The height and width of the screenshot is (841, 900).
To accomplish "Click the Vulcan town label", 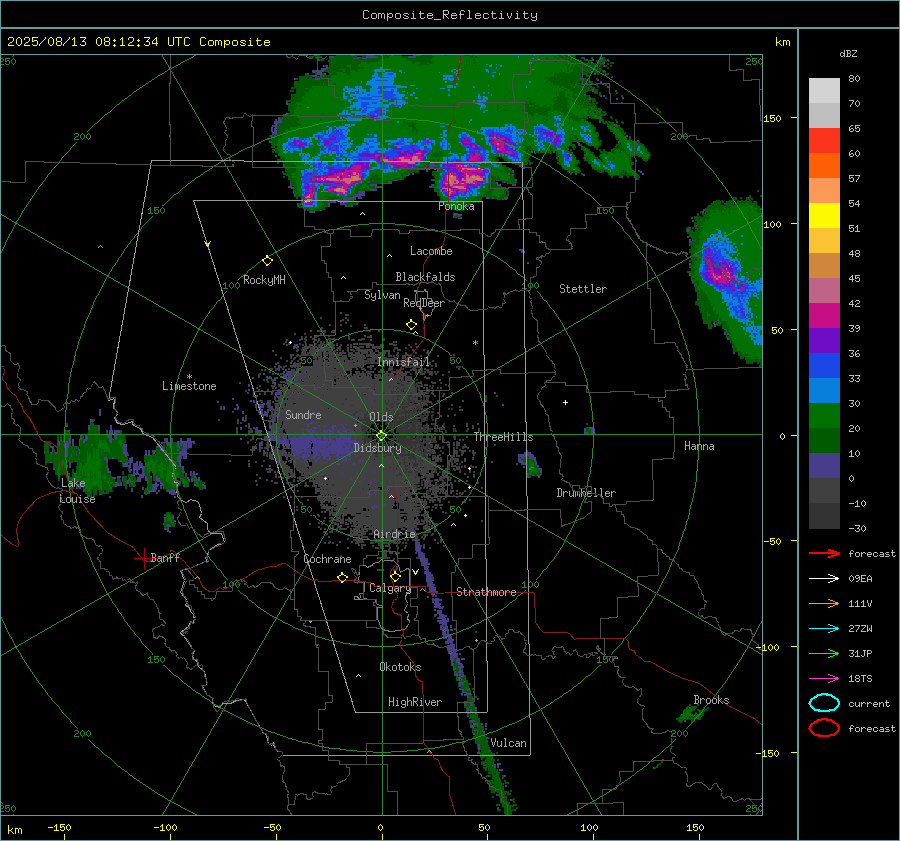I will pos(508,743).
